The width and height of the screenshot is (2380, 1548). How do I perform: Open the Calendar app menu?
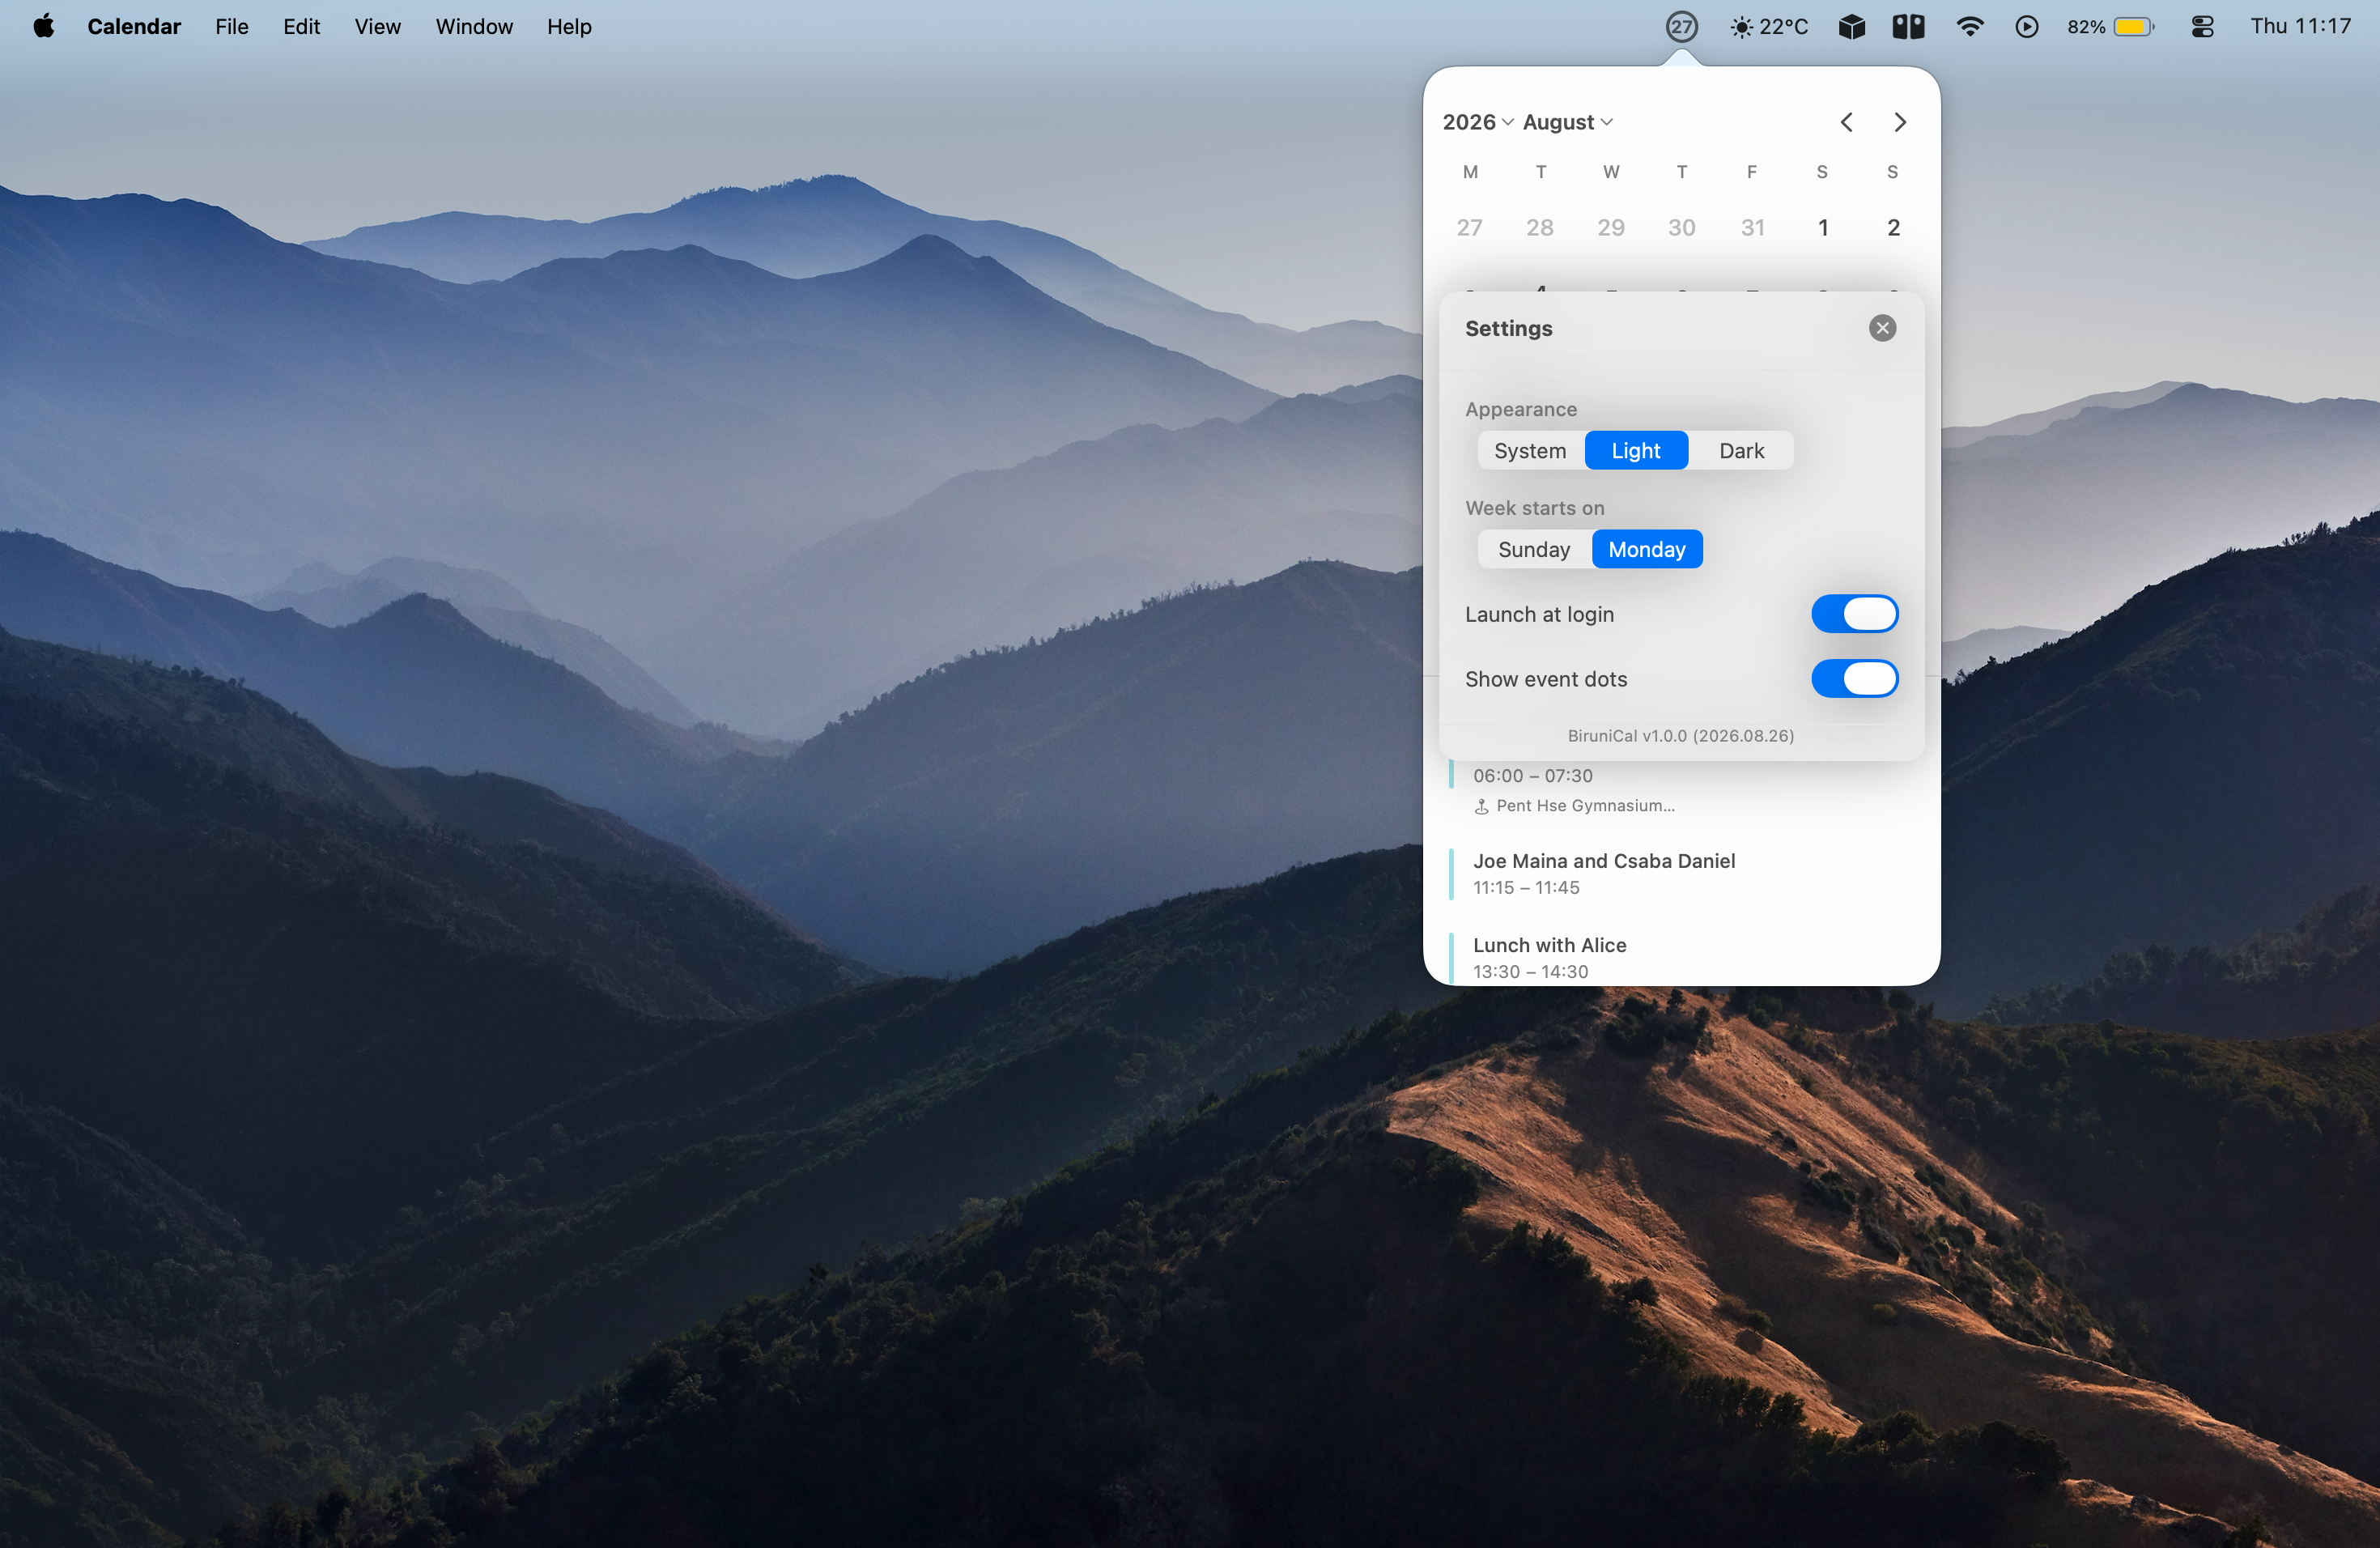coord(134,26)
